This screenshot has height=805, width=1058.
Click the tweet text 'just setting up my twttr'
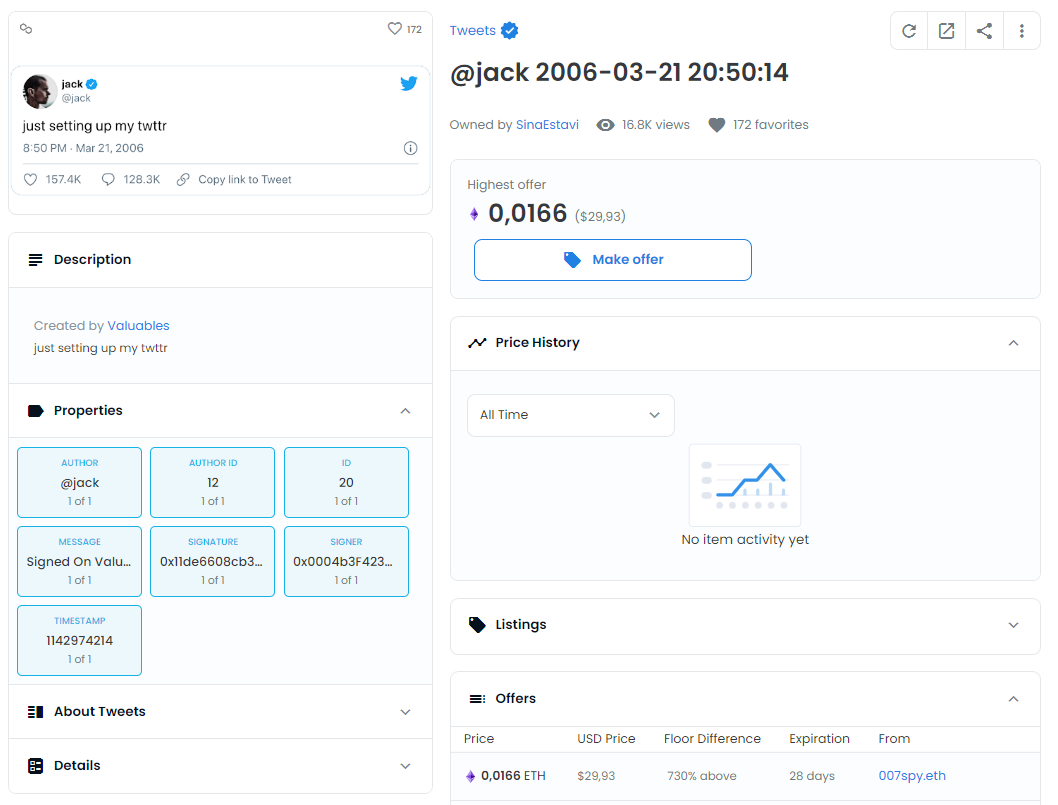pos(94,126)
